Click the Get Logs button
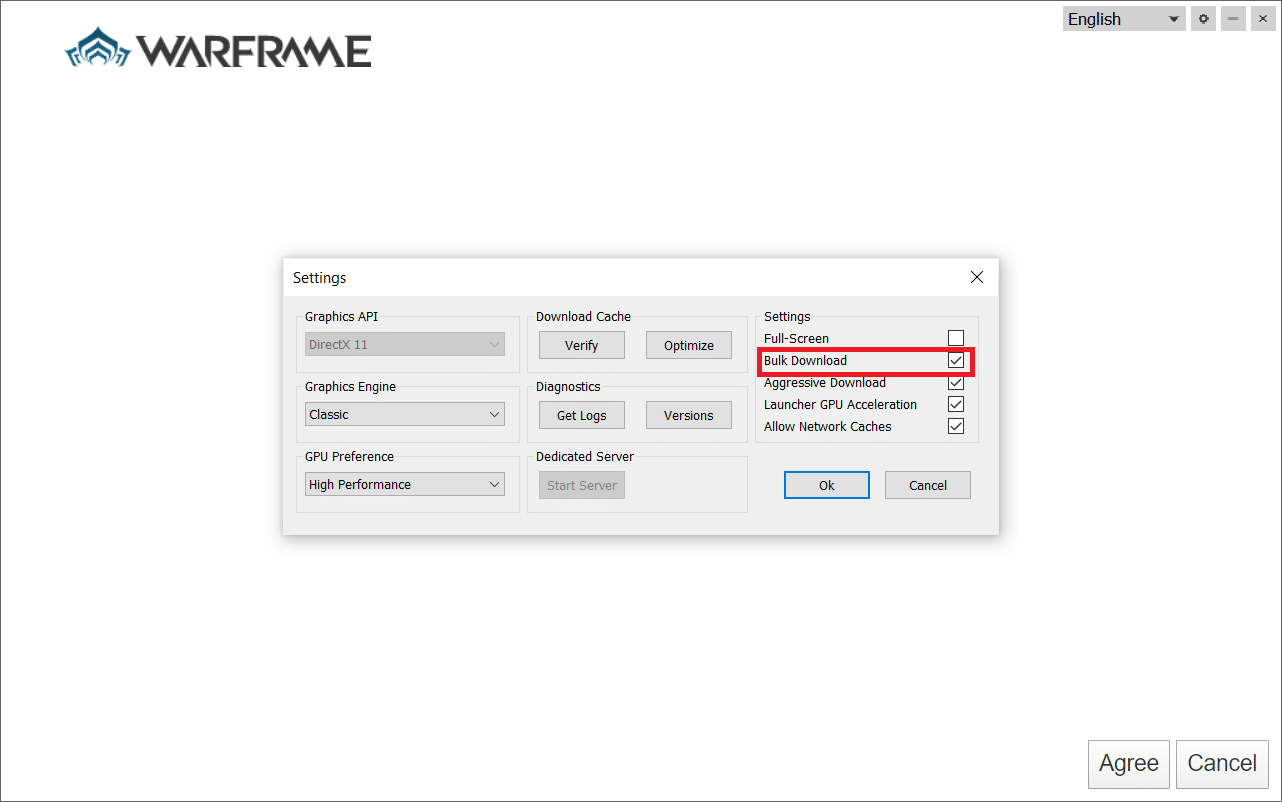Viewport: 1282px width, 802px height. [582, 415]
